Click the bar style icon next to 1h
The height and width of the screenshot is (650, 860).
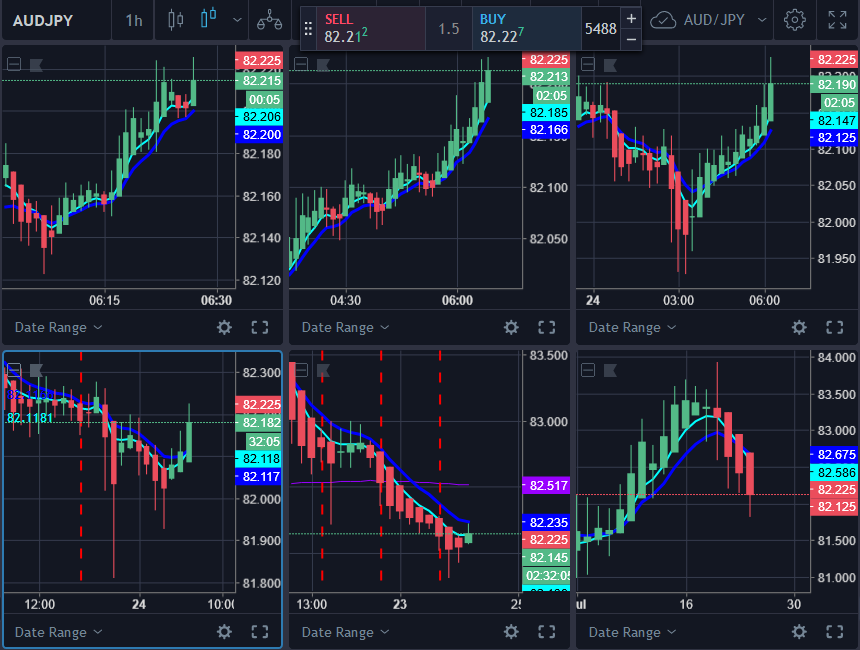[177, 19]
